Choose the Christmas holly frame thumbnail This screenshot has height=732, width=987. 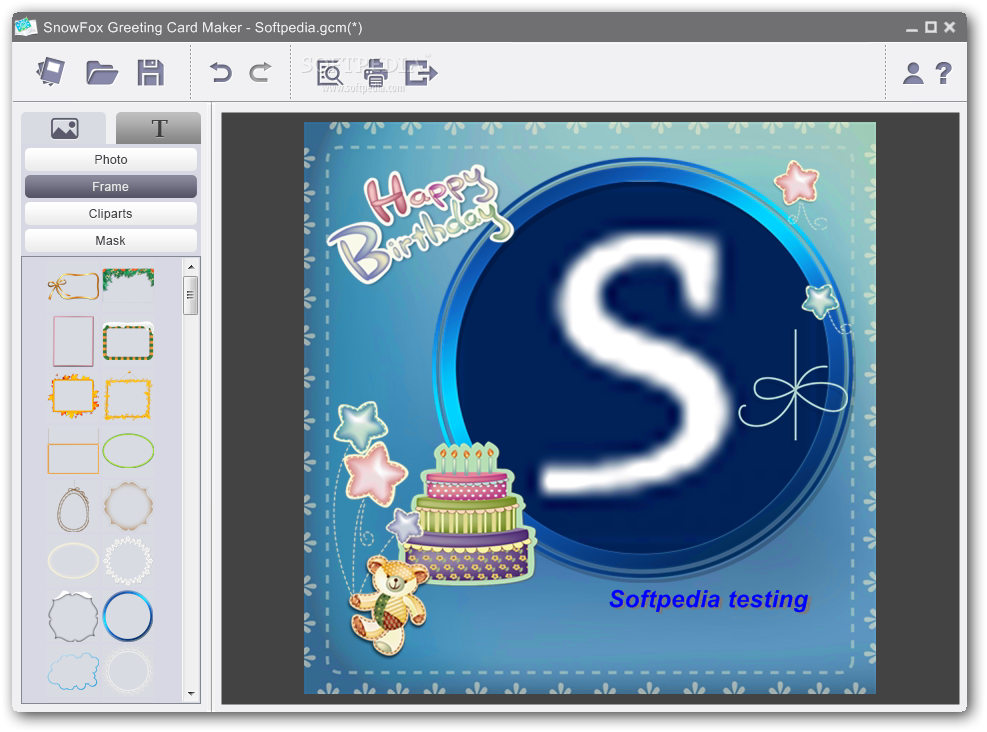(128, 284)
